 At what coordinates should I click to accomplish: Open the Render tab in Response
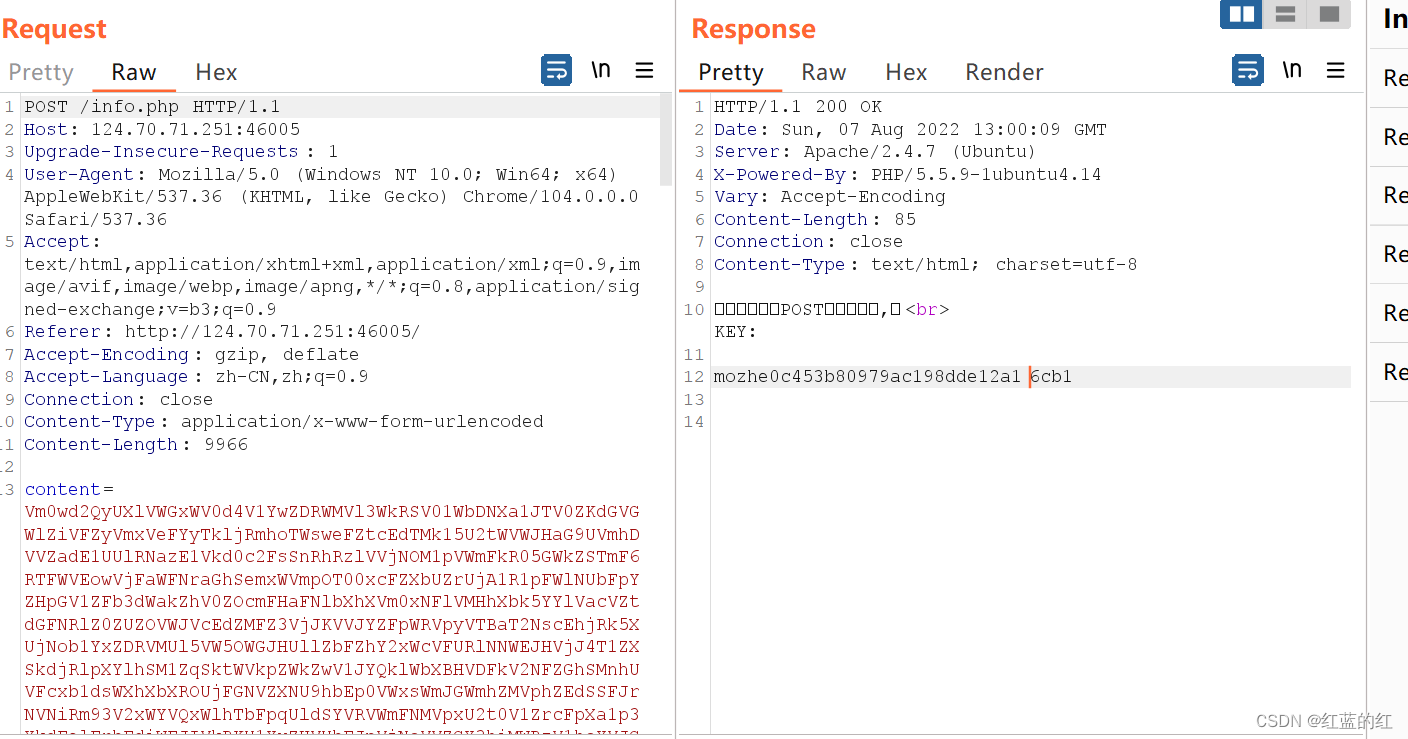click(x=1004, y=72)
